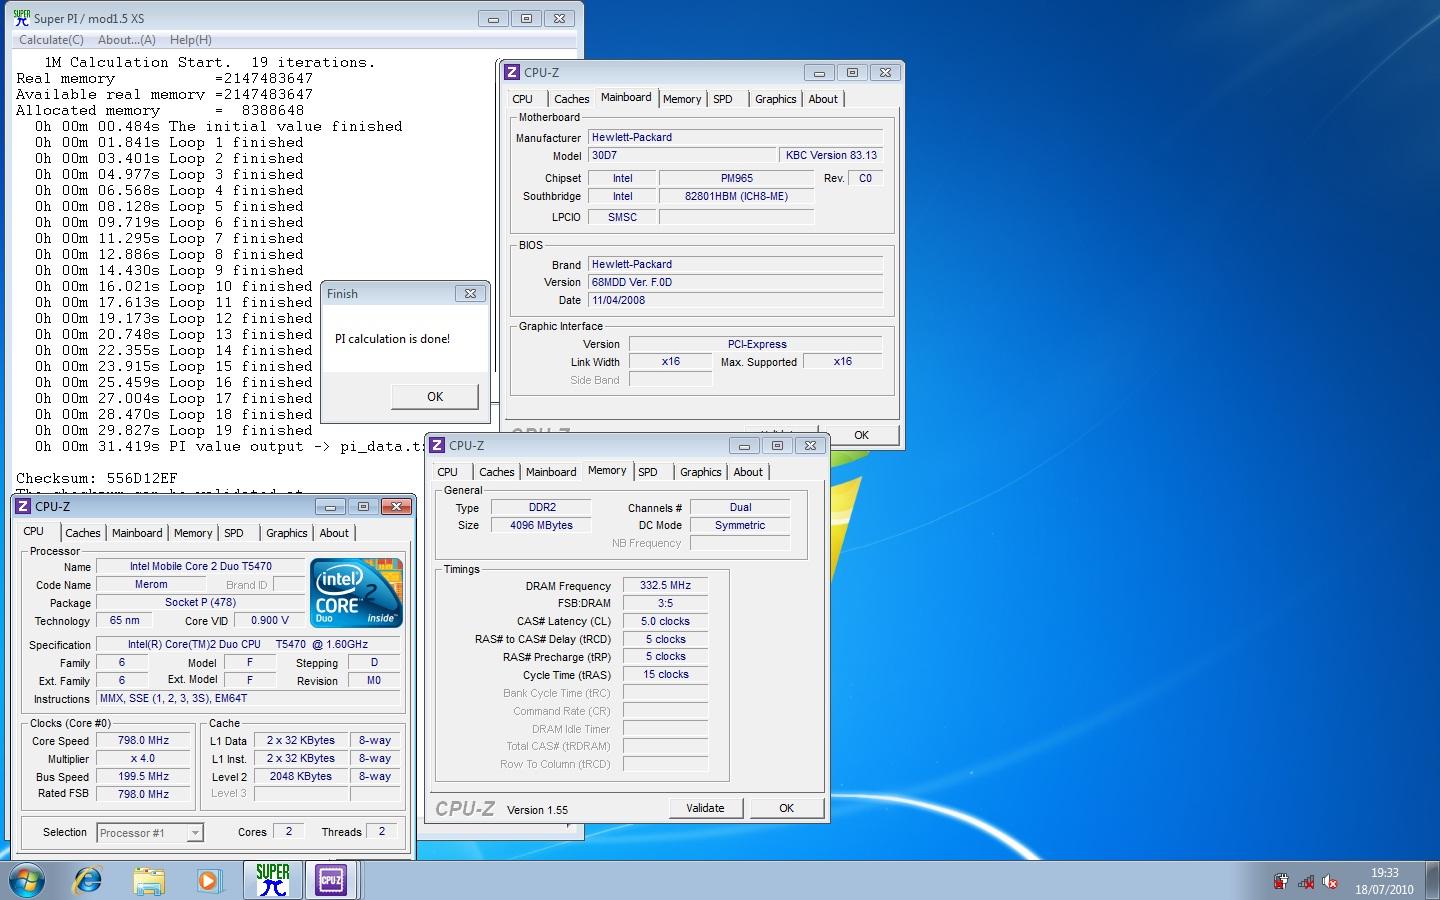Click the CPU-Z CPU window title icon

click(23, 506)
